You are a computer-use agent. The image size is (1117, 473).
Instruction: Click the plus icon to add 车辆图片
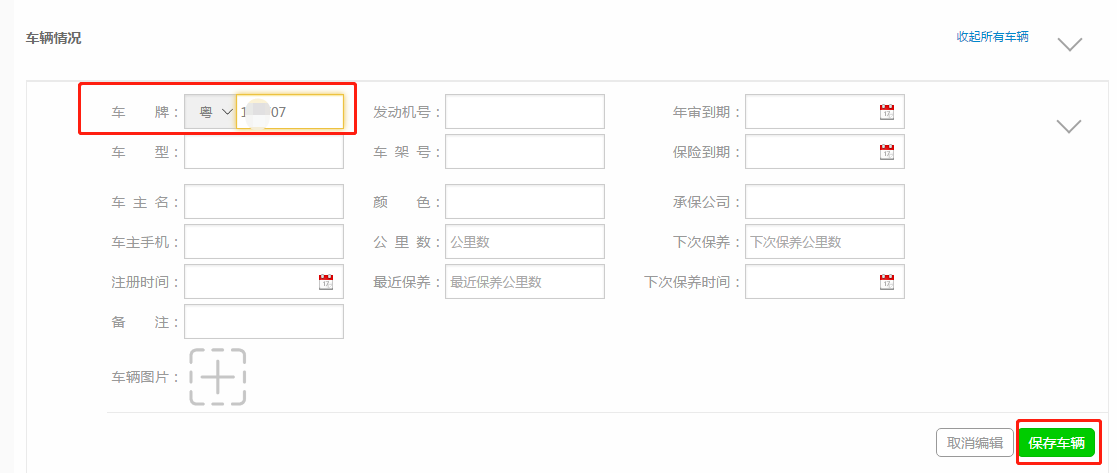click(218, 377)
